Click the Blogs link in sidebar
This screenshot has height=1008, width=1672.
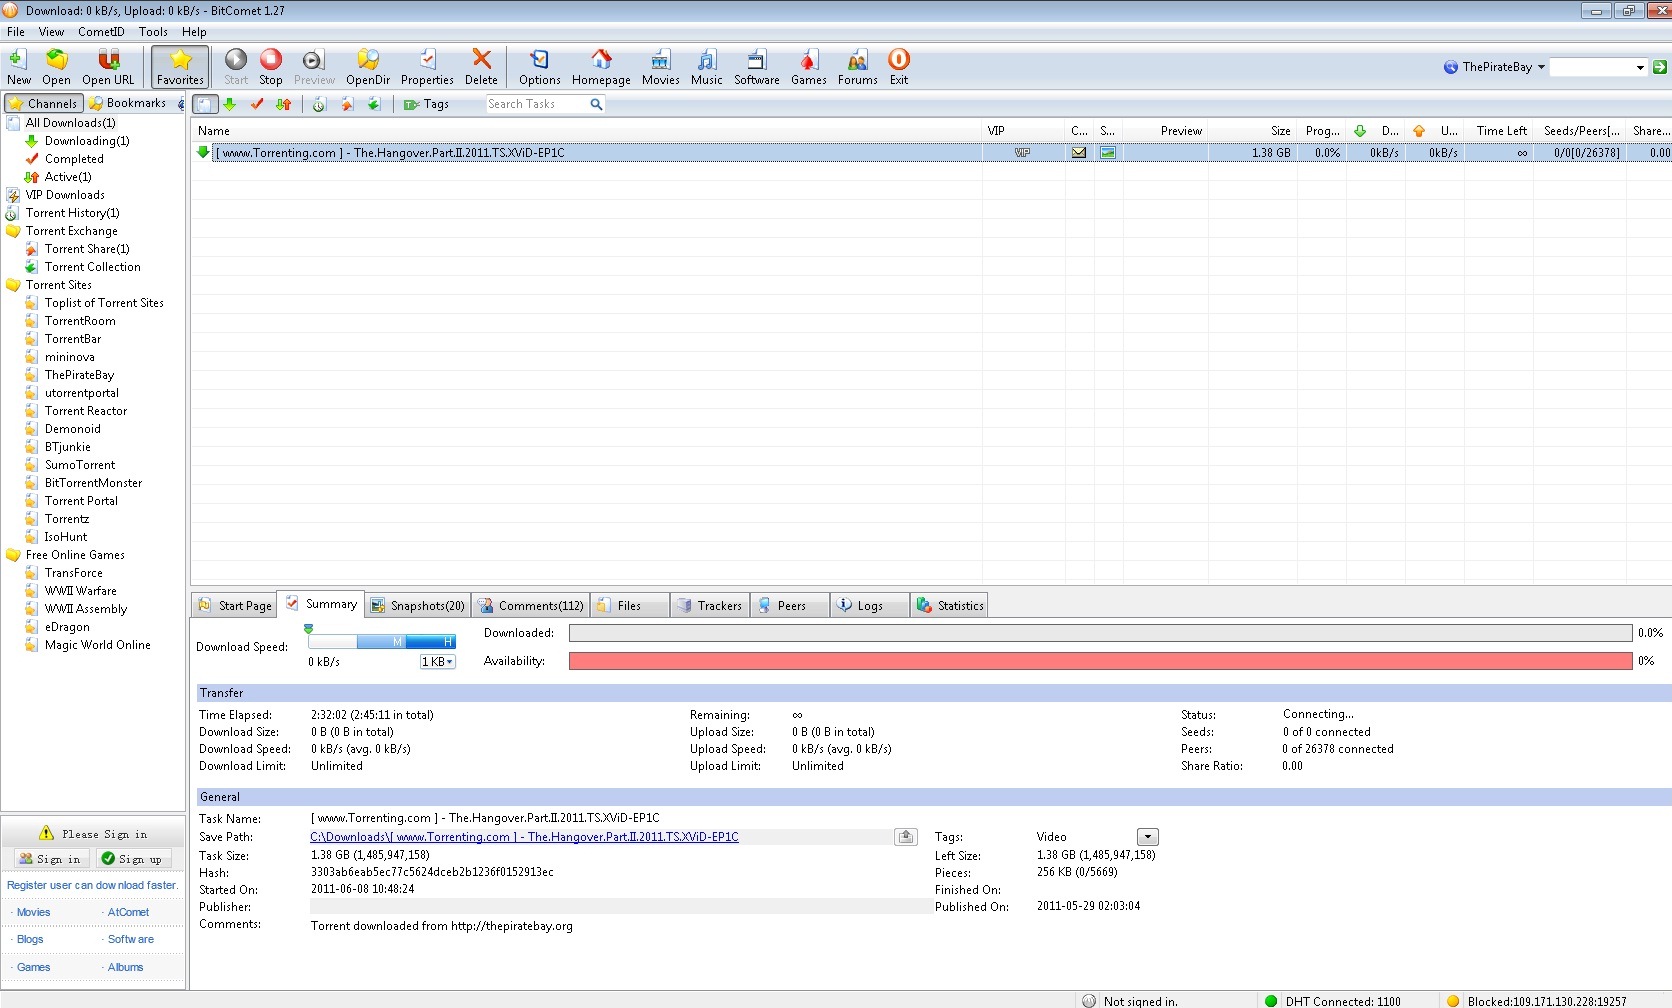30,939
